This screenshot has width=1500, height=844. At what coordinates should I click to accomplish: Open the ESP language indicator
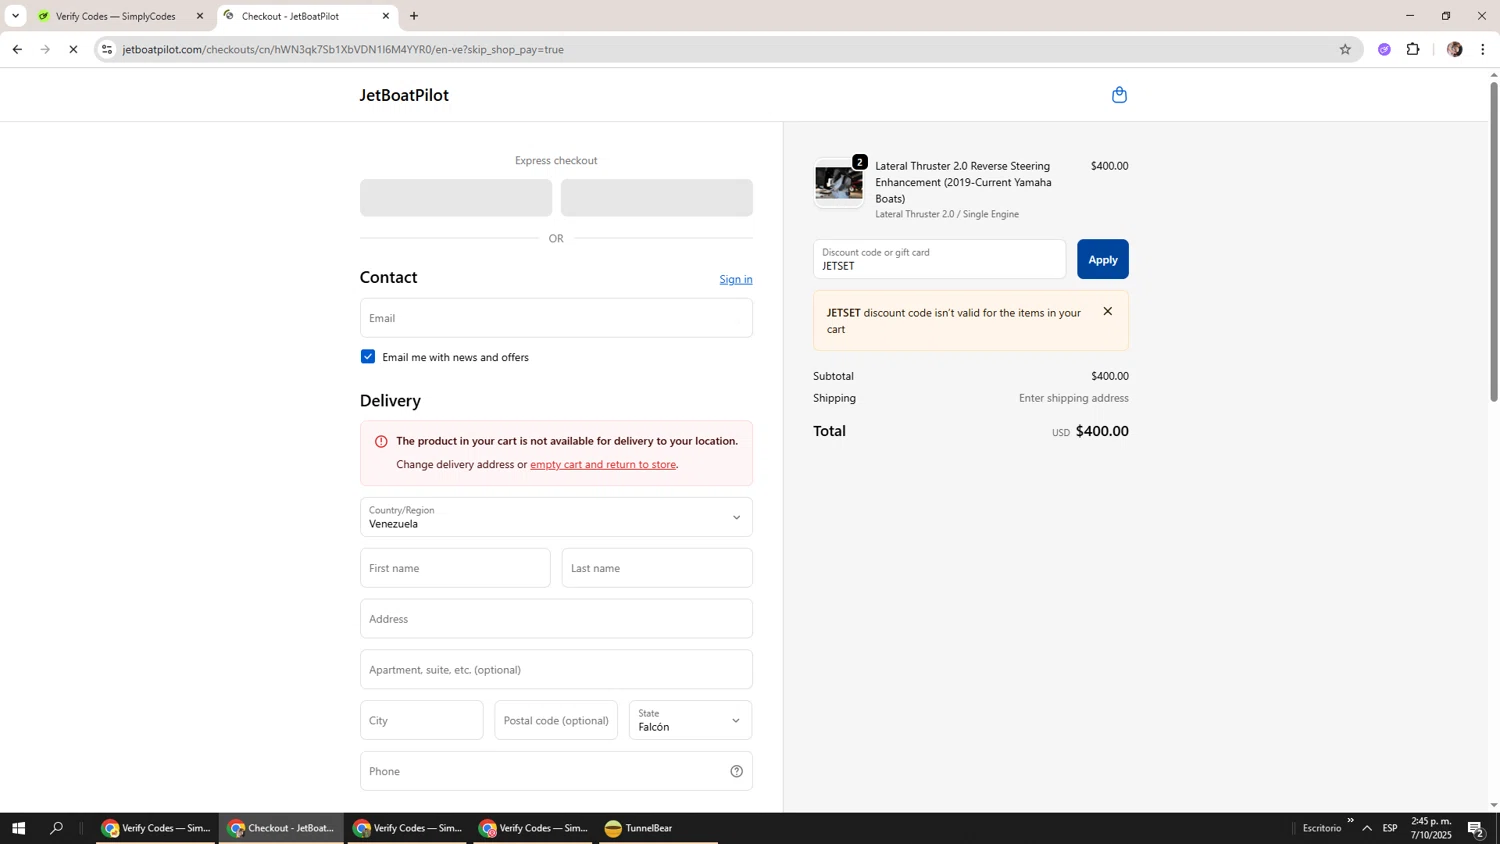coord(1390,828)
